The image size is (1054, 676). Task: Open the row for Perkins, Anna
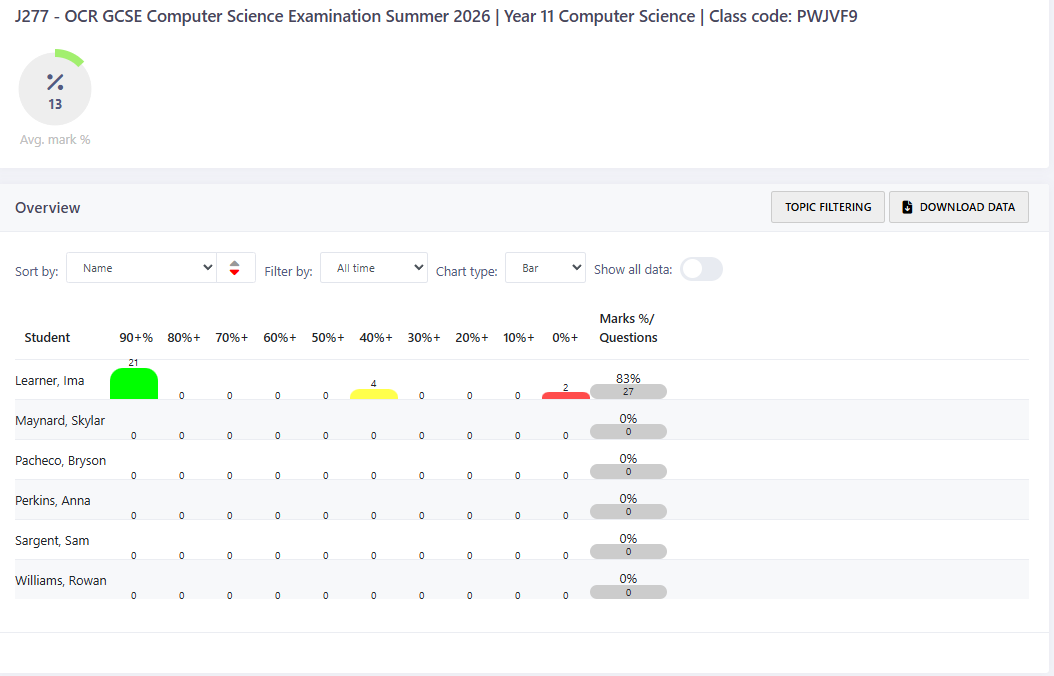pyautogui.click(x=52, y=501)
